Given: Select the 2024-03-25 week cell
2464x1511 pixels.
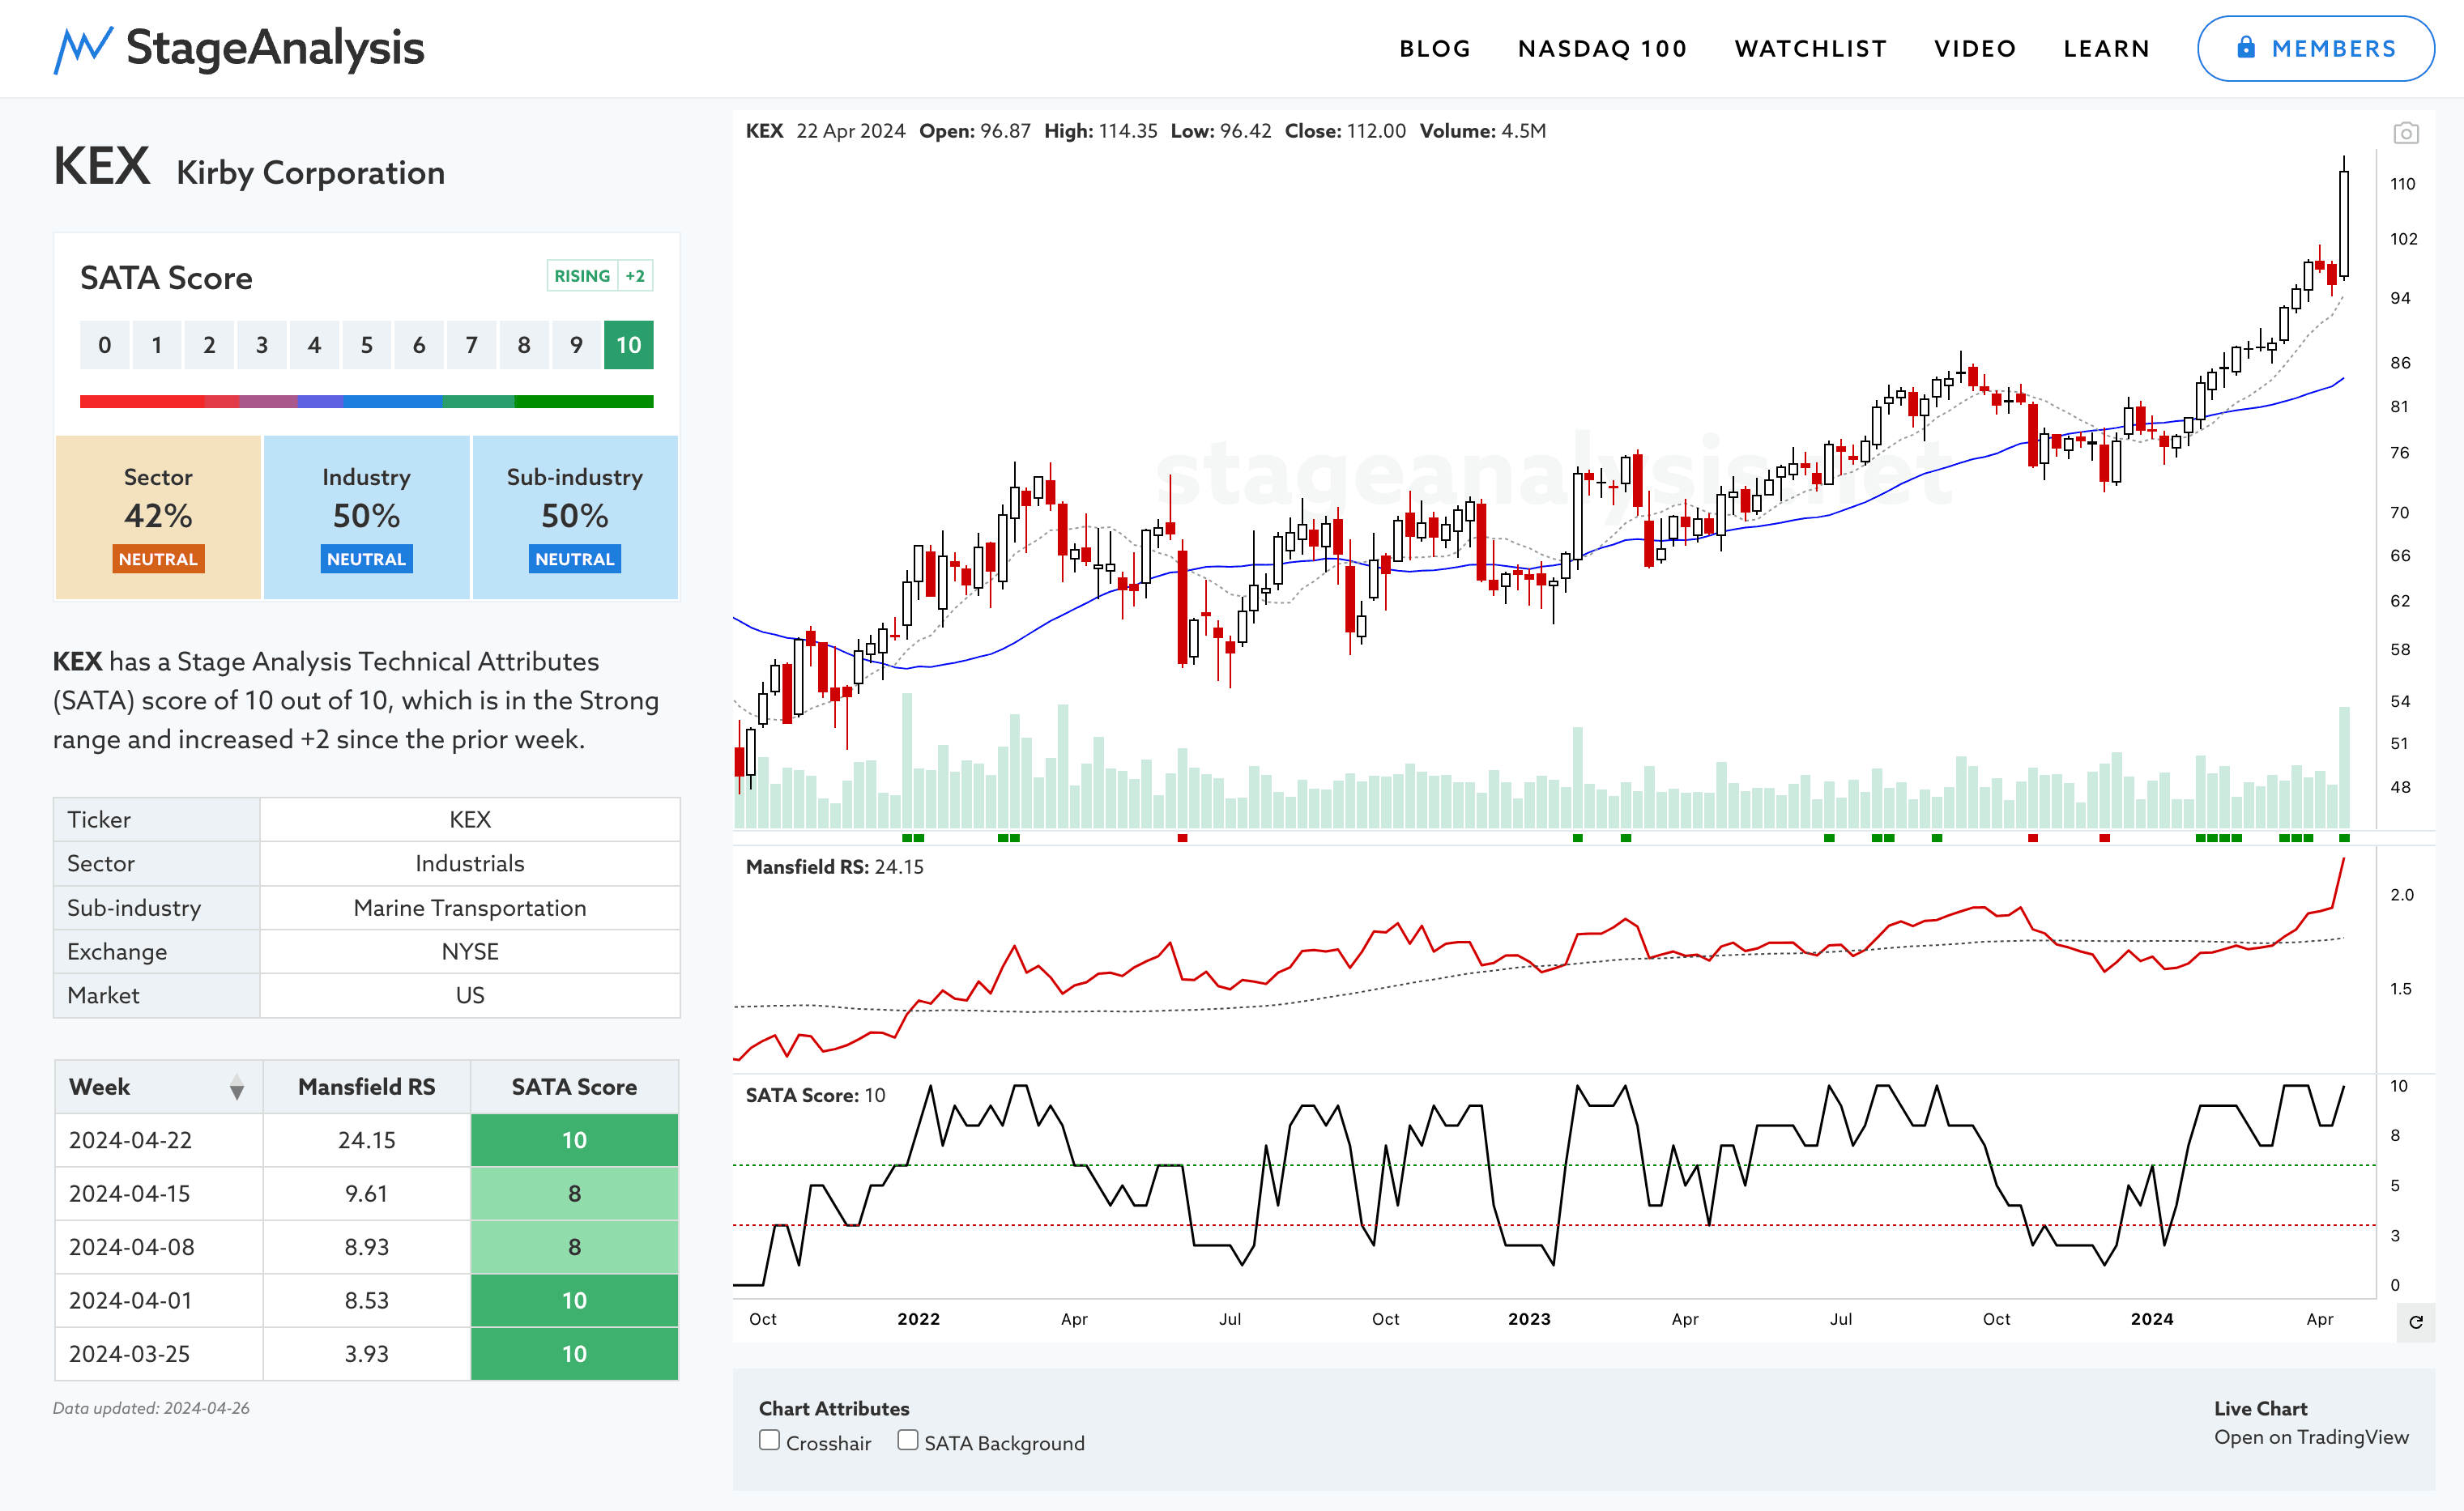Looking at the screenshot, I should [159, 1354].
